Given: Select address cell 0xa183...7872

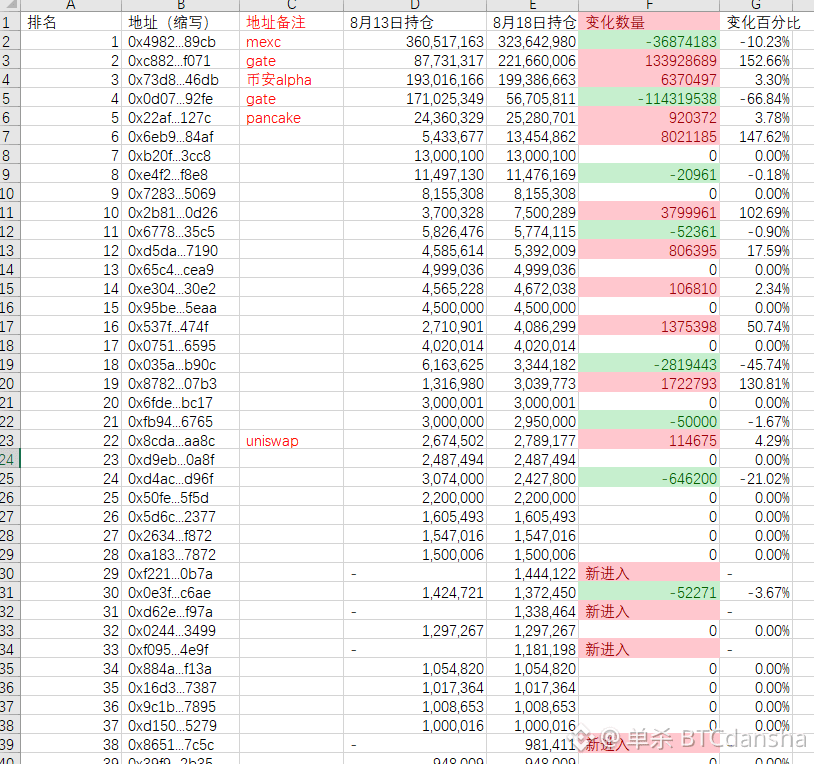Looking at the screenshot, I should 180,554.
